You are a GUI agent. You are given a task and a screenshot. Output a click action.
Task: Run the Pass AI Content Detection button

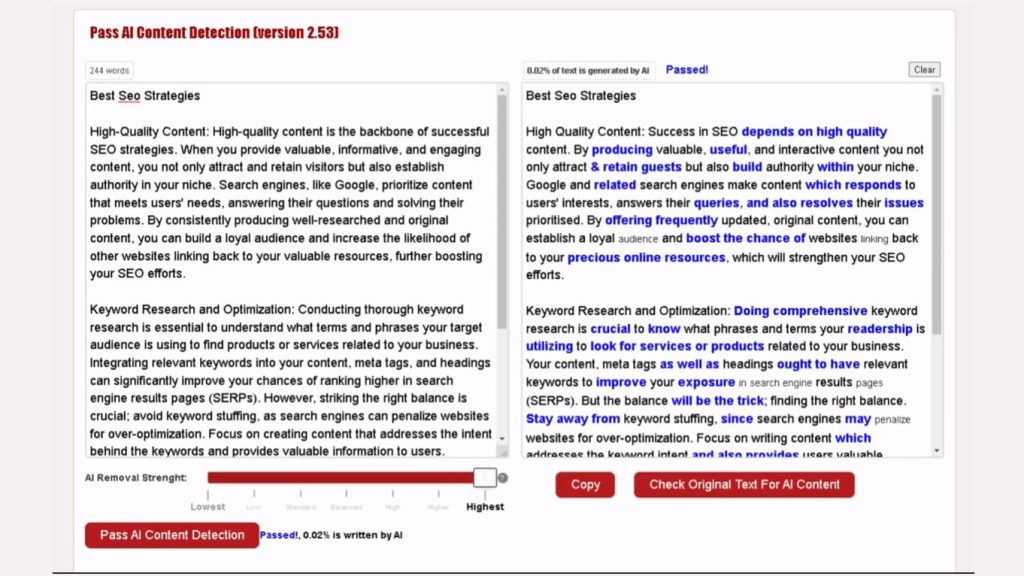point(172,535)
